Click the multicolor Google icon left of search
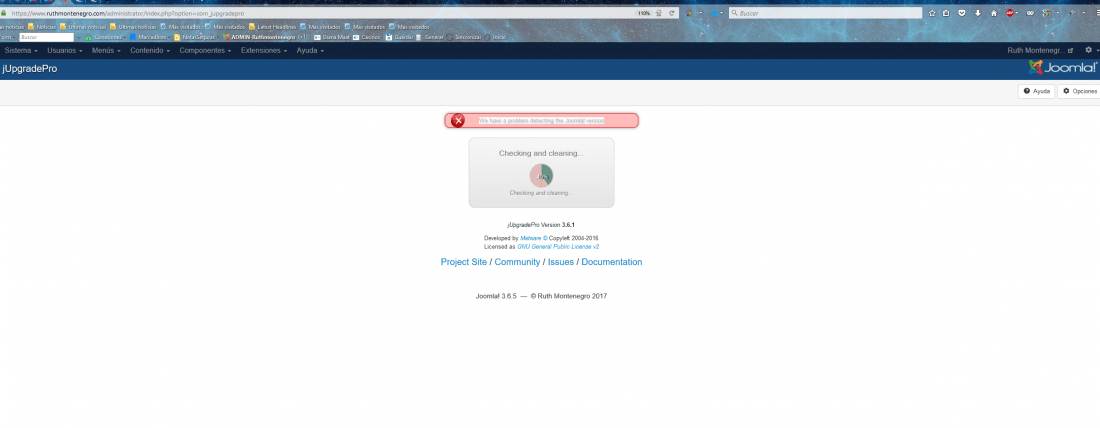 689,13
